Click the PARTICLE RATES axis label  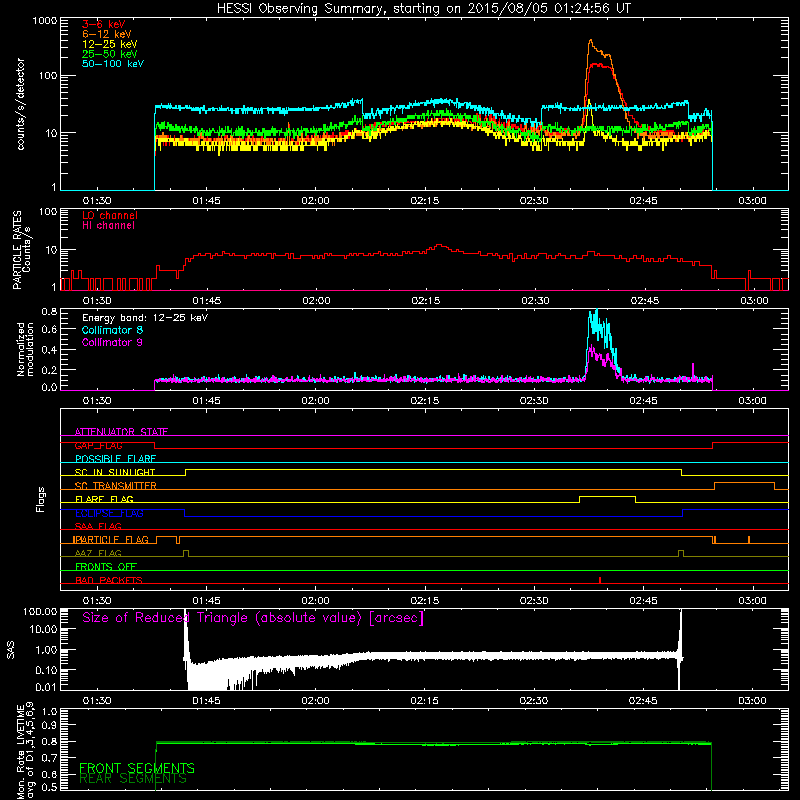21,249
